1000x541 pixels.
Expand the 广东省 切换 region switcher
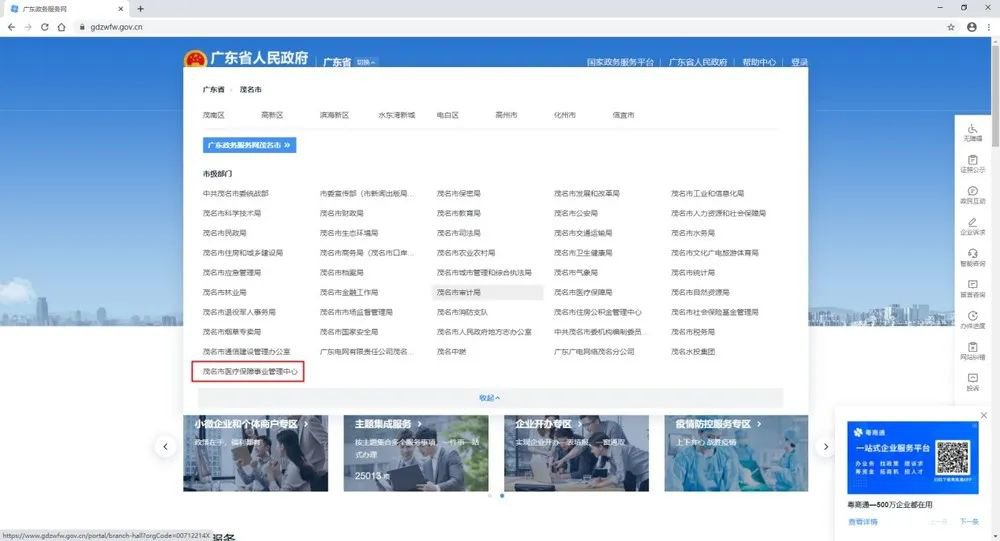coord(366,63)
